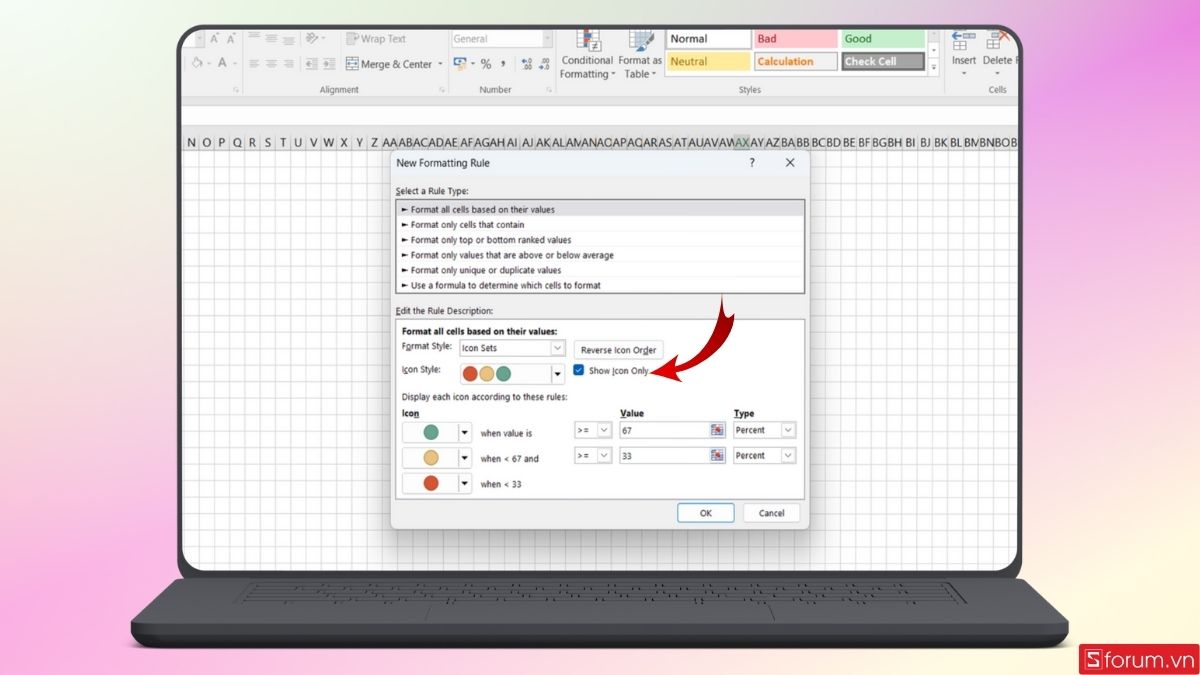Image resolution: width=1200 pixels, height=675 pixels.
Task: Open the operator dropdown beside value 67
Action: (x=592, y=430)
